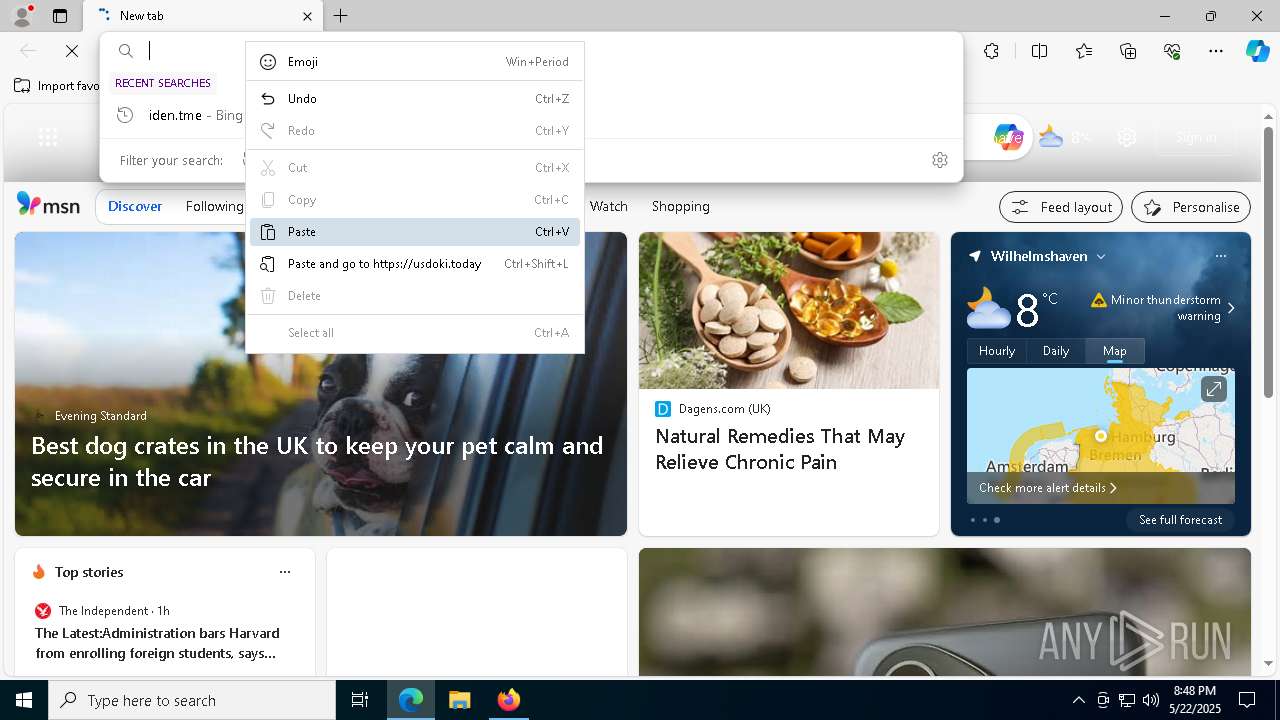Image resolution: width=1280 pixels, height=720 pixels.
Task: Open Top stories more options ellipsis
Action: [x=285, y=572]
